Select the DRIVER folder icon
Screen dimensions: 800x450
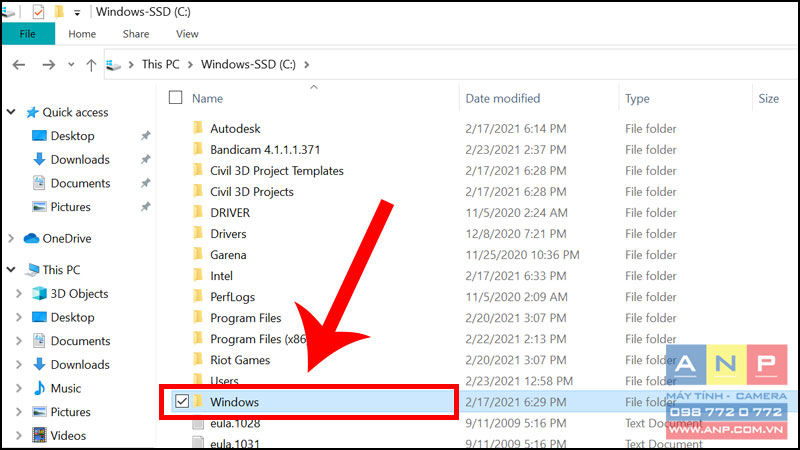pyautogui.click(x=198, y=212)
